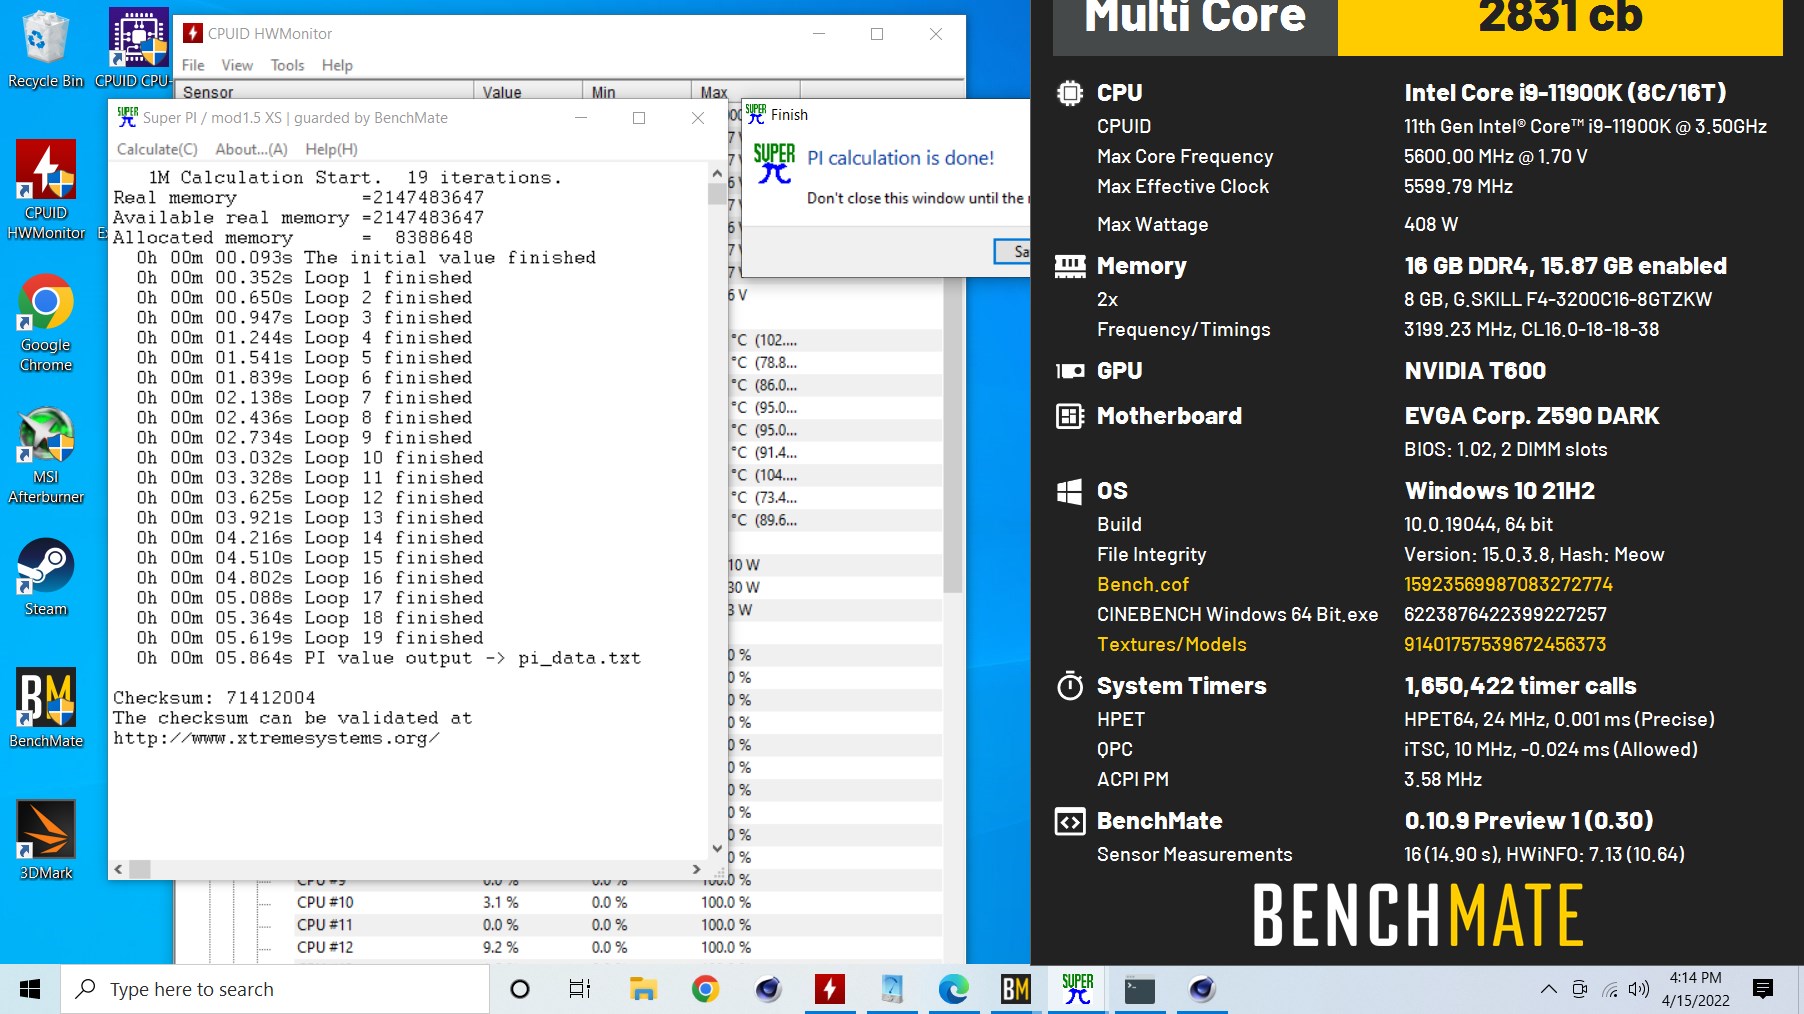Launch BenchMate from the desktop icon
The width and height of the screenshot is (1804, 1014).
pyautogui.click(x=46, y=708)
